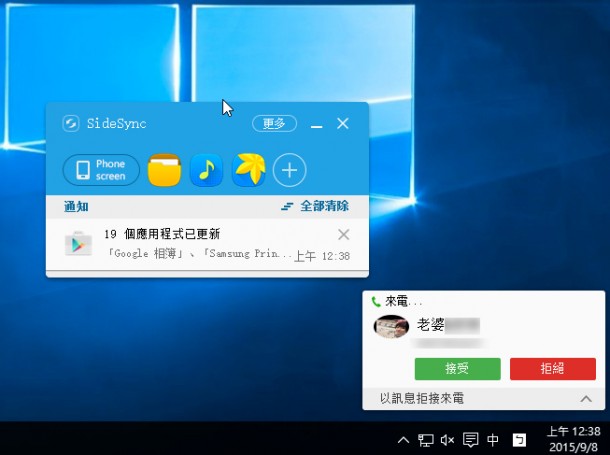Click the muted volume speaker icon
Screen dimensions: 610x455
click(447, 440)
